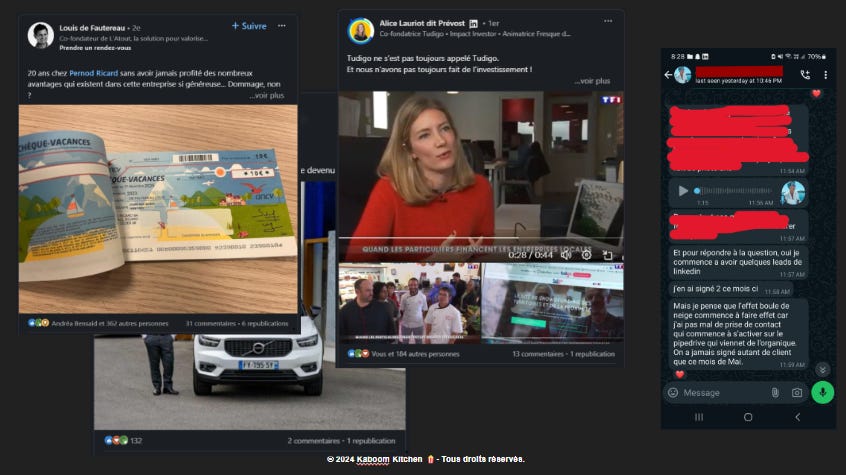The image size is (846, 475).
Task: Tap the WhatsApp back arrow
Action: pyautogui.click(x=668, y=75)
